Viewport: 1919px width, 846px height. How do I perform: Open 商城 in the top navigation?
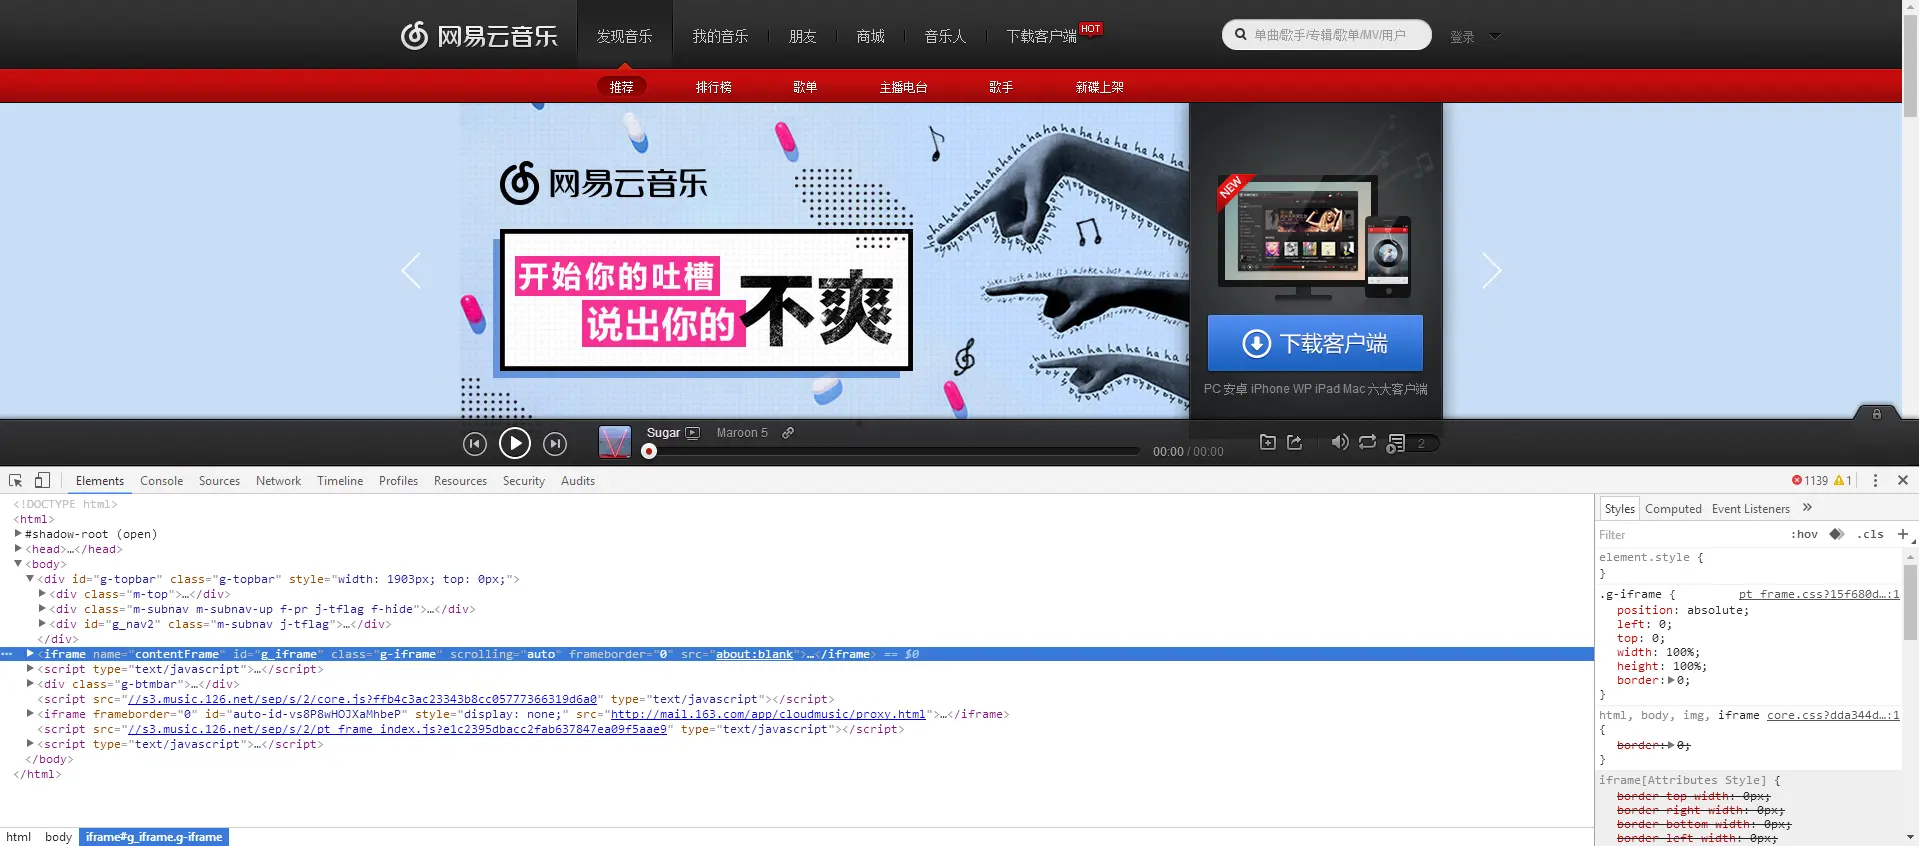870,36
